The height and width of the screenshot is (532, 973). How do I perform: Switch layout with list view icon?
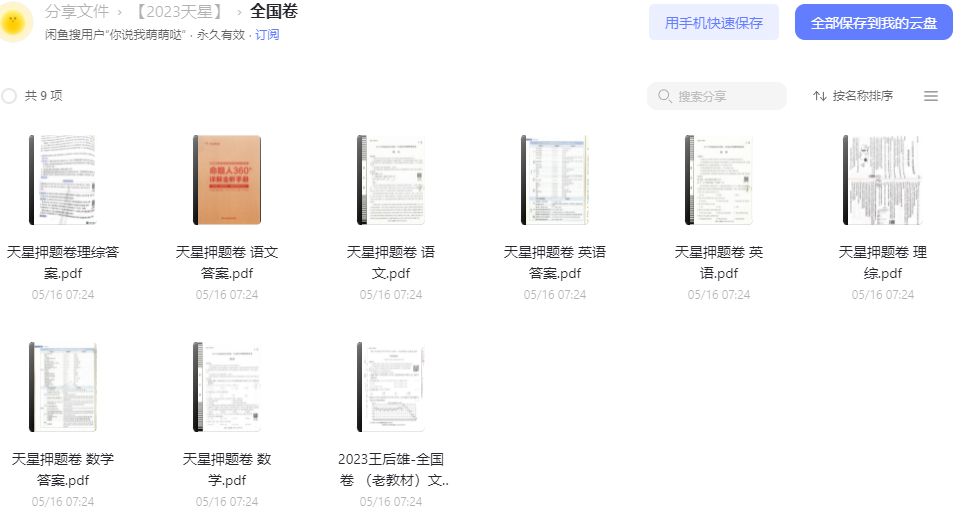point(931,96)
